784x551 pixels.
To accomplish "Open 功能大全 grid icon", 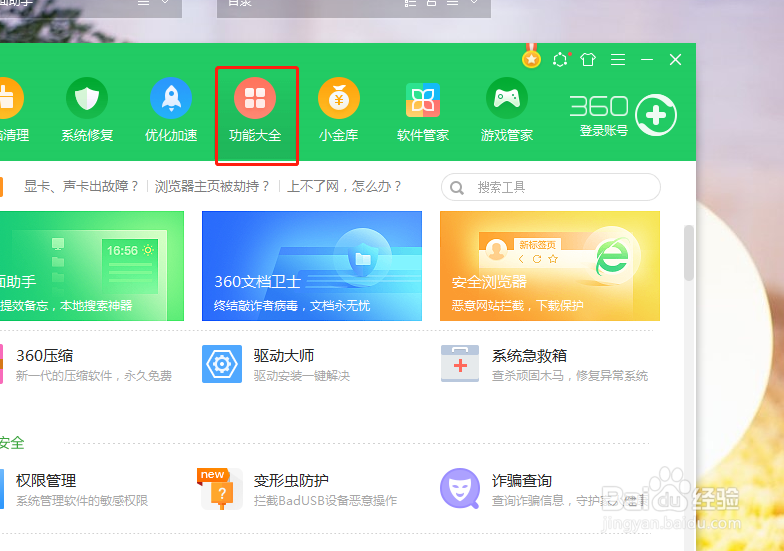I will [255, 98].
